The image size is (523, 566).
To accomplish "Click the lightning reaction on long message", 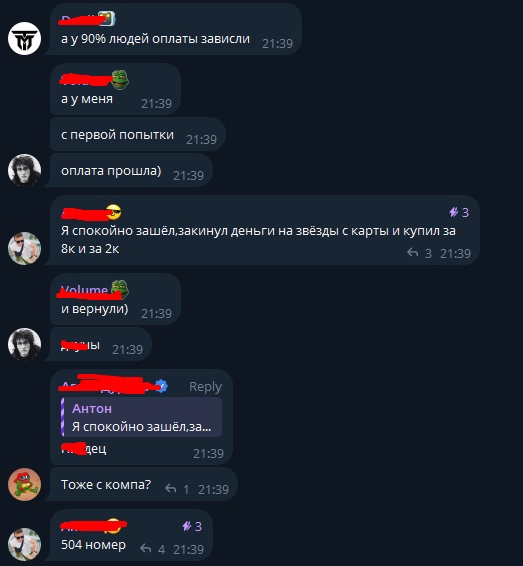I will click(459, 212).
